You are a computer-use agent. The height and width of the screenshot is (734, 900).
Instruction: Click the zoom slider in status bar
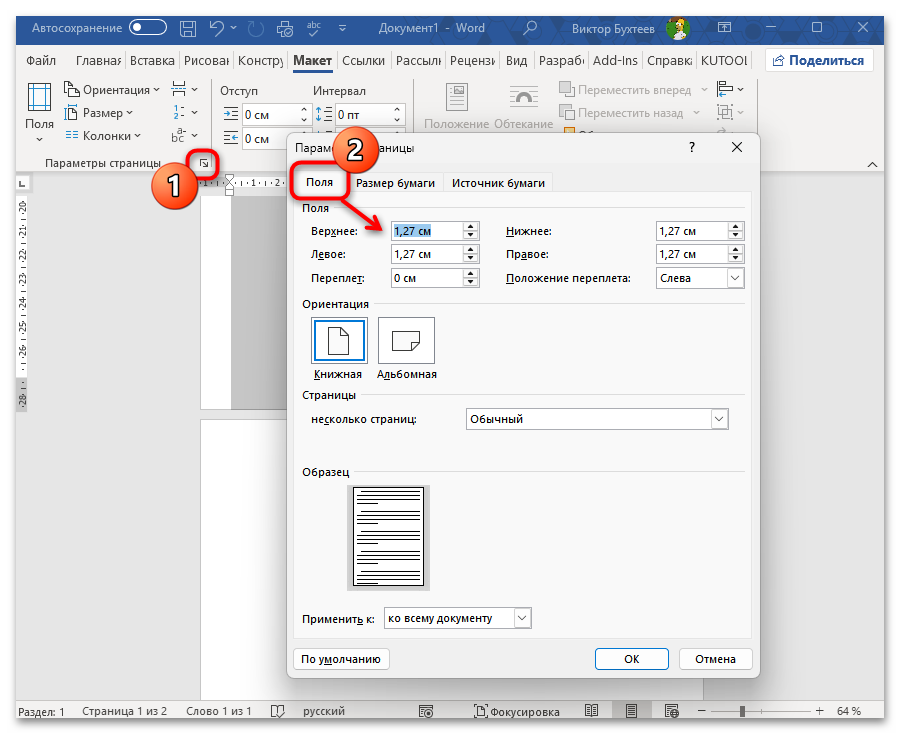coord(742,711)
